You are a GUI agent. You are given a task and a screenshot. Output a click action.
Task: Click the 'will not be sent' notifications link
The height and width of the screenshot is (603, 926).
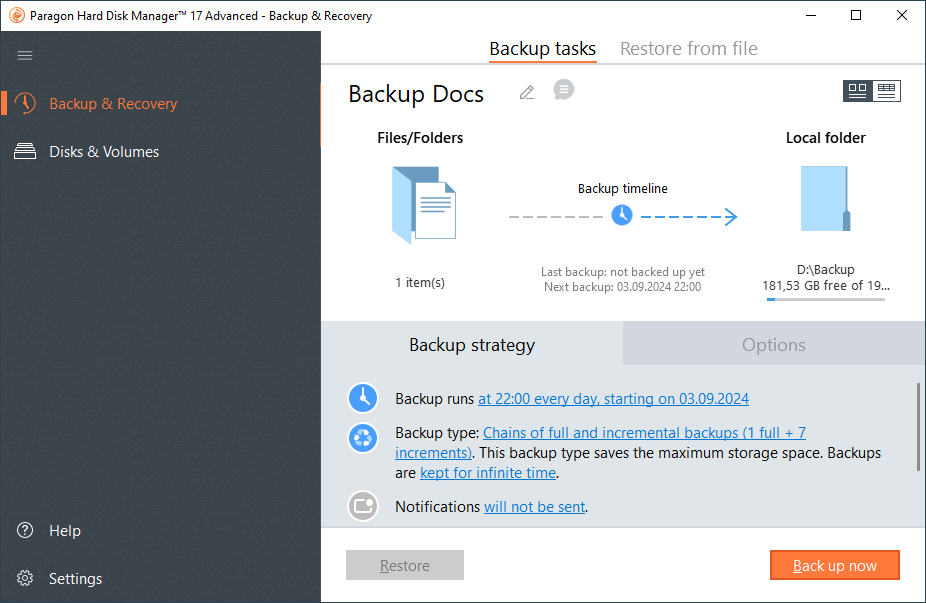534,507
